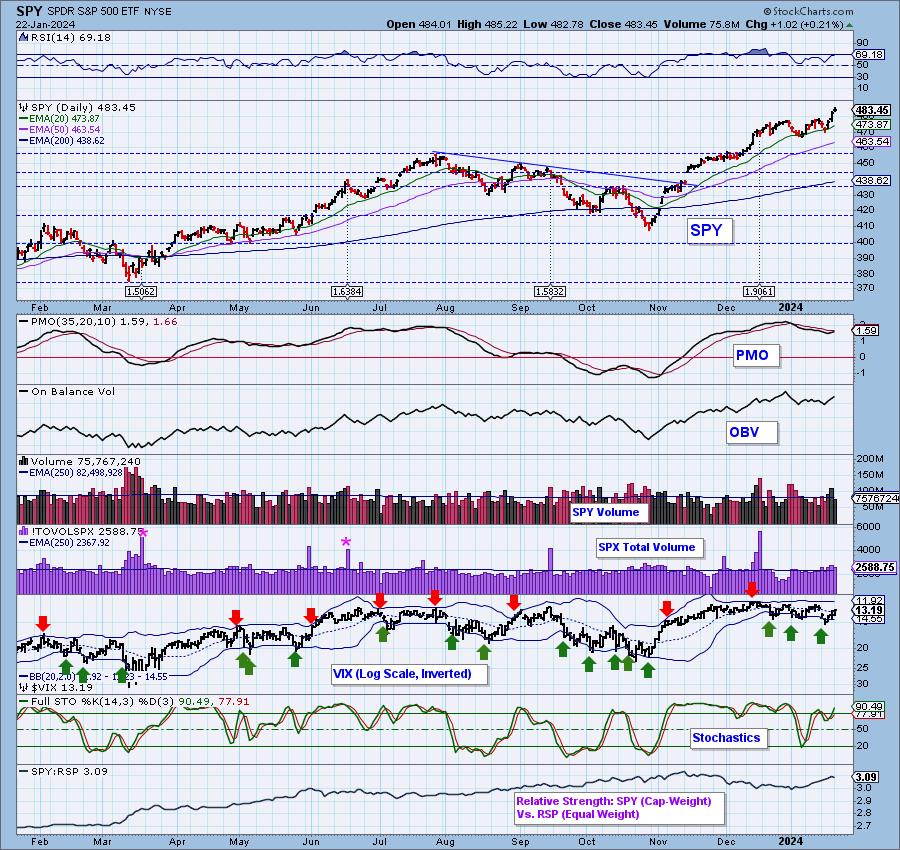The image size is (900, 850).
Task: Click the 2024 label on the bottom date axis
Action: tap(790, 841)
